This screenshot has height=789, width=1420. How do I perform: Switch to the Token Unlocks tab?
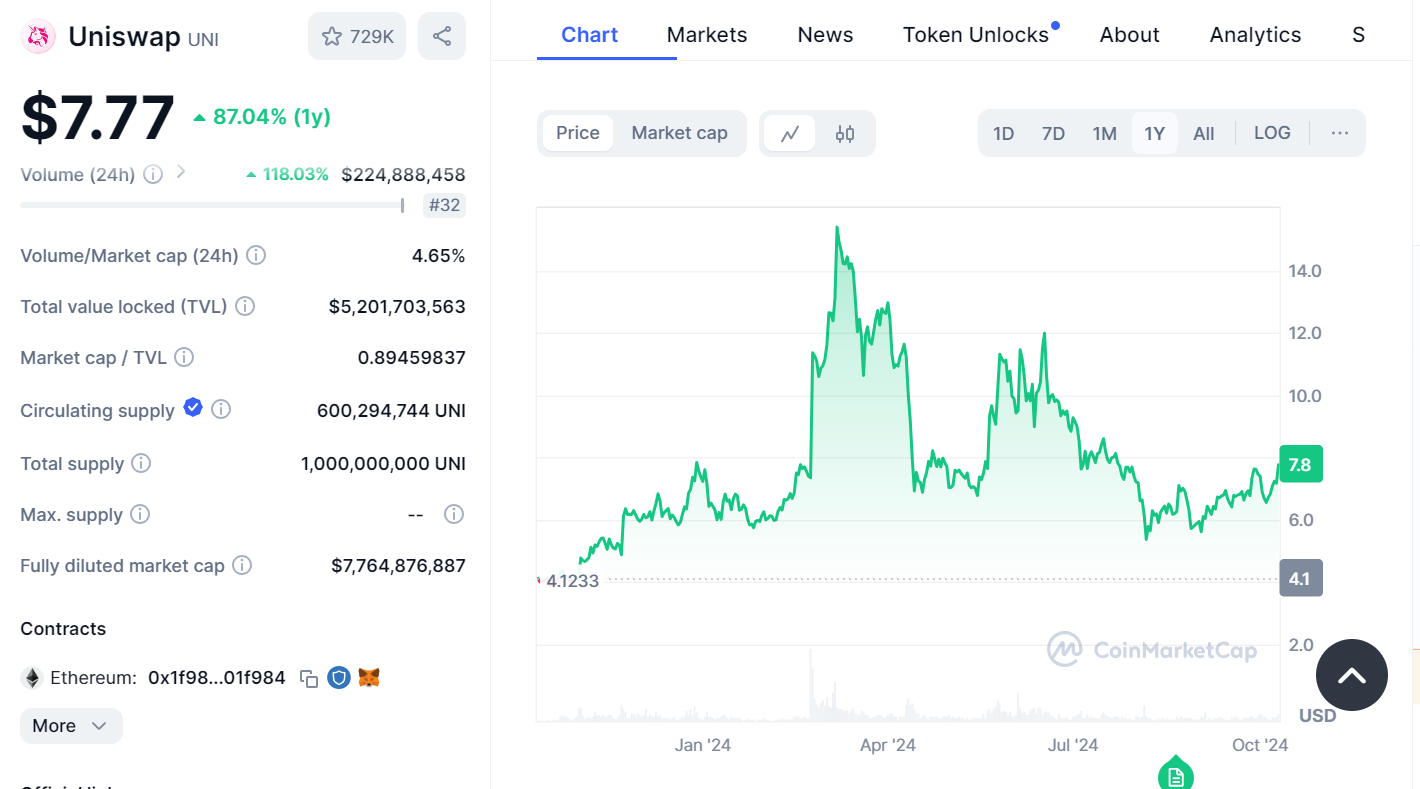tap(975, 35)
